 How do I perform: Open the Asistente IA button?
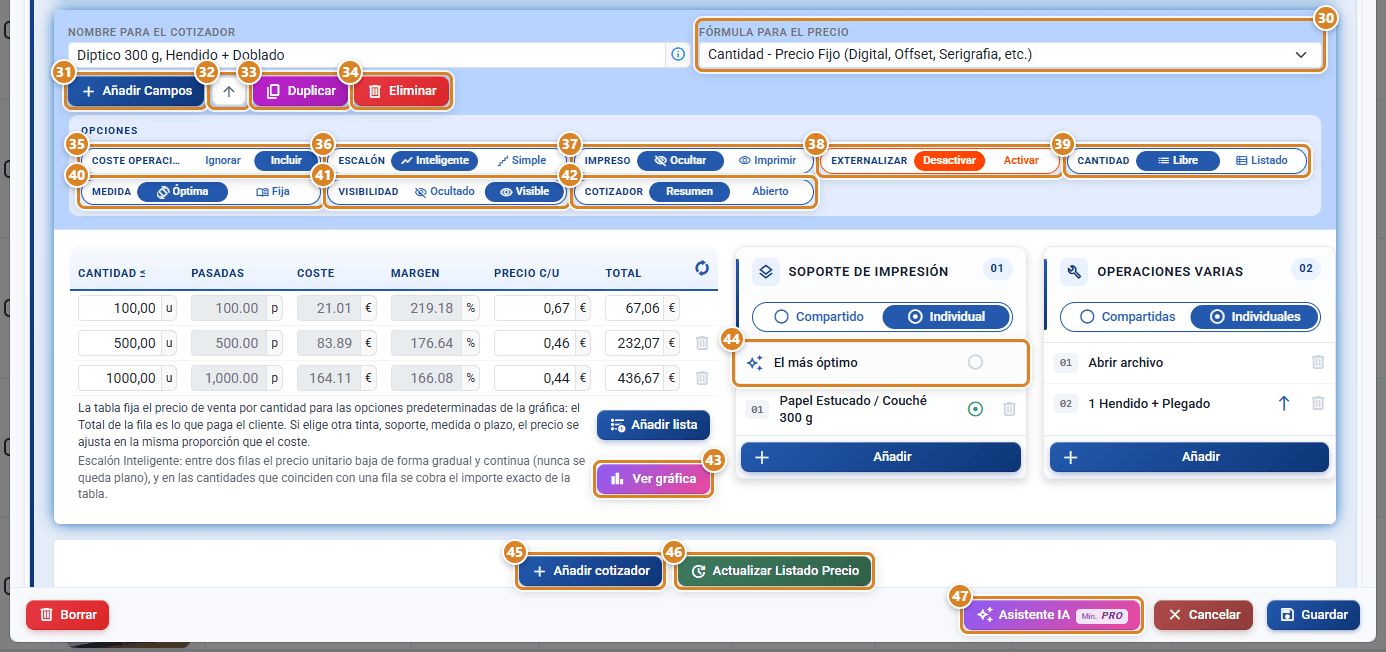tap(1051, 615)
